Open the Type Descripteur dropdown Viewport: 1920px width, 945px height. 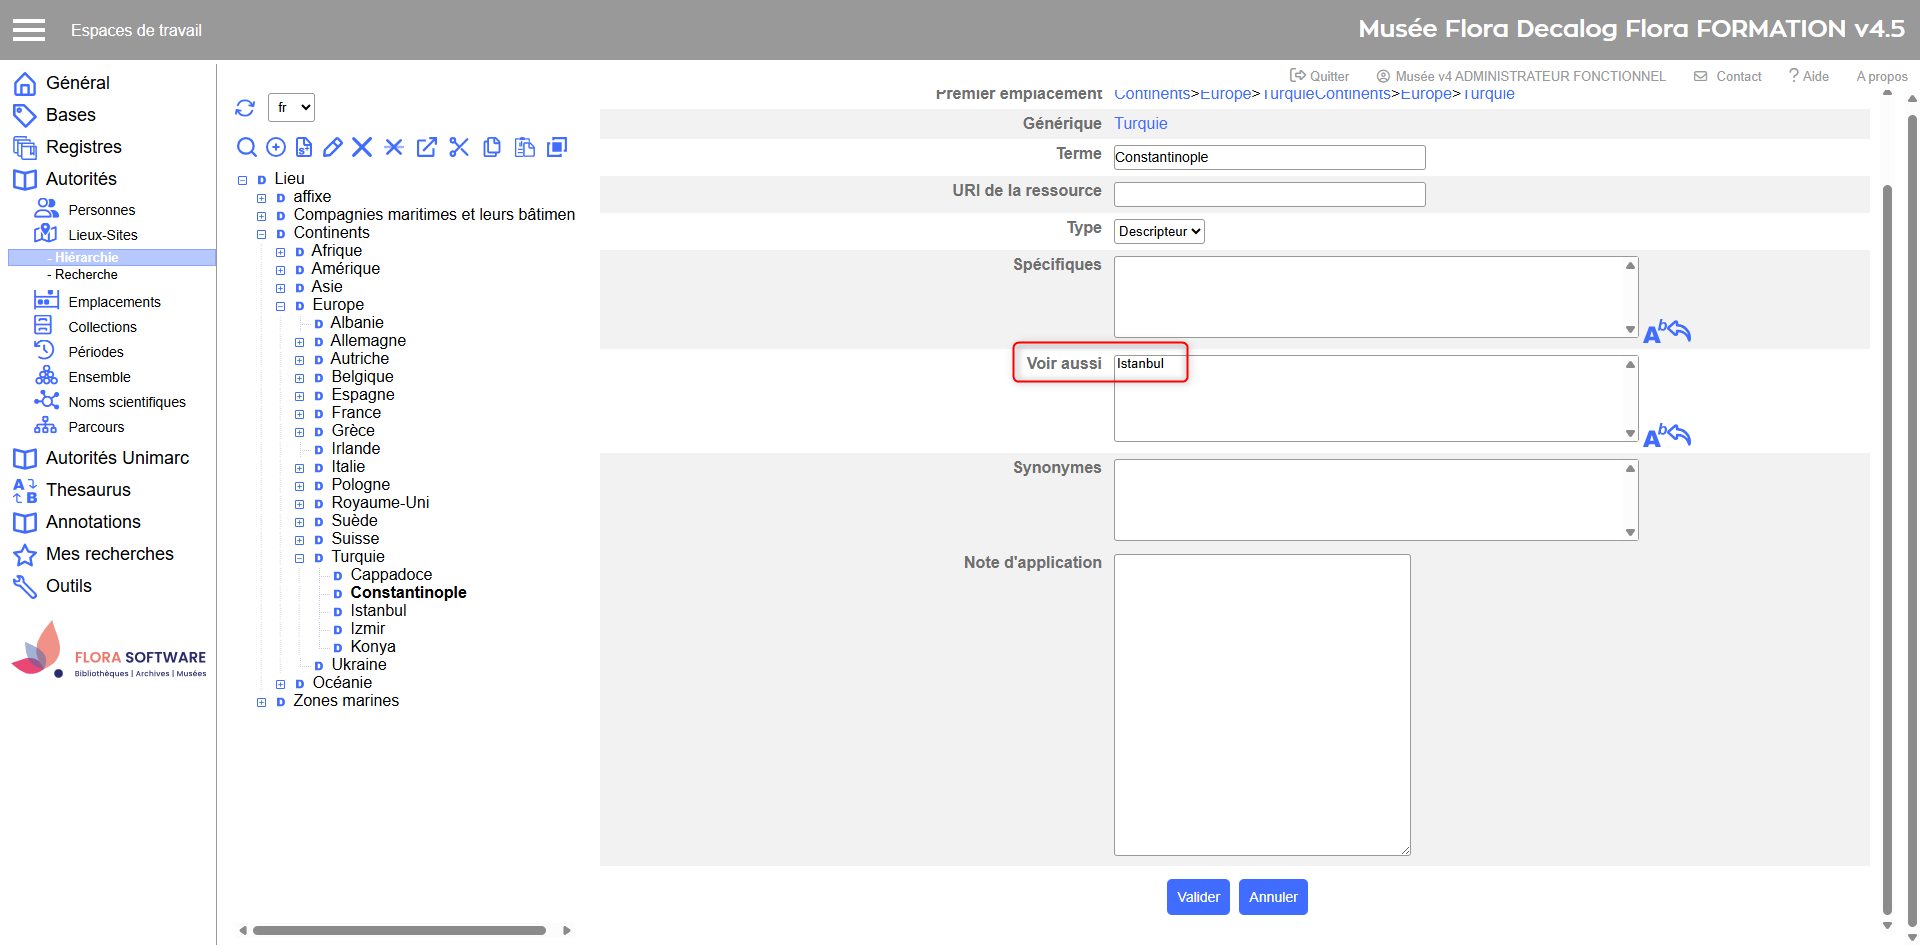[1159, 232]
